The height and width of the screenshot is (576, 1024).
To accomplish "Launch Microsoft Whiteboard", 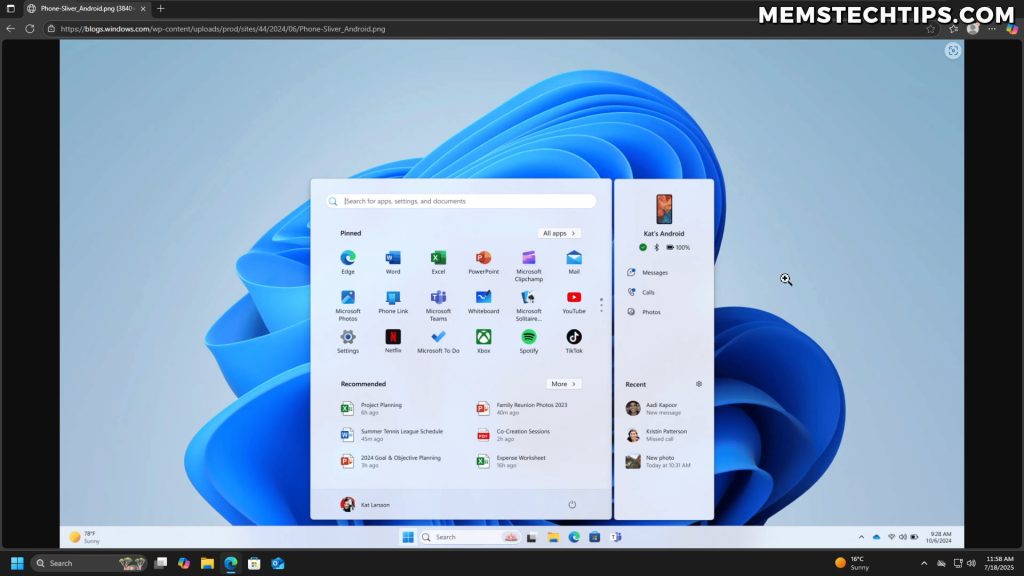I will pos(483,297).
